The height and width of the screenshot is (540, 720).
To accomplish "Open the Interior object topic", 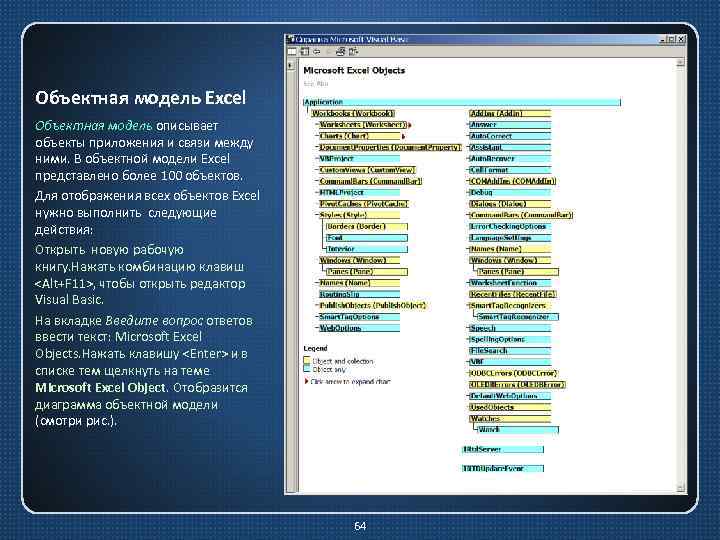I will pos(366,249).
